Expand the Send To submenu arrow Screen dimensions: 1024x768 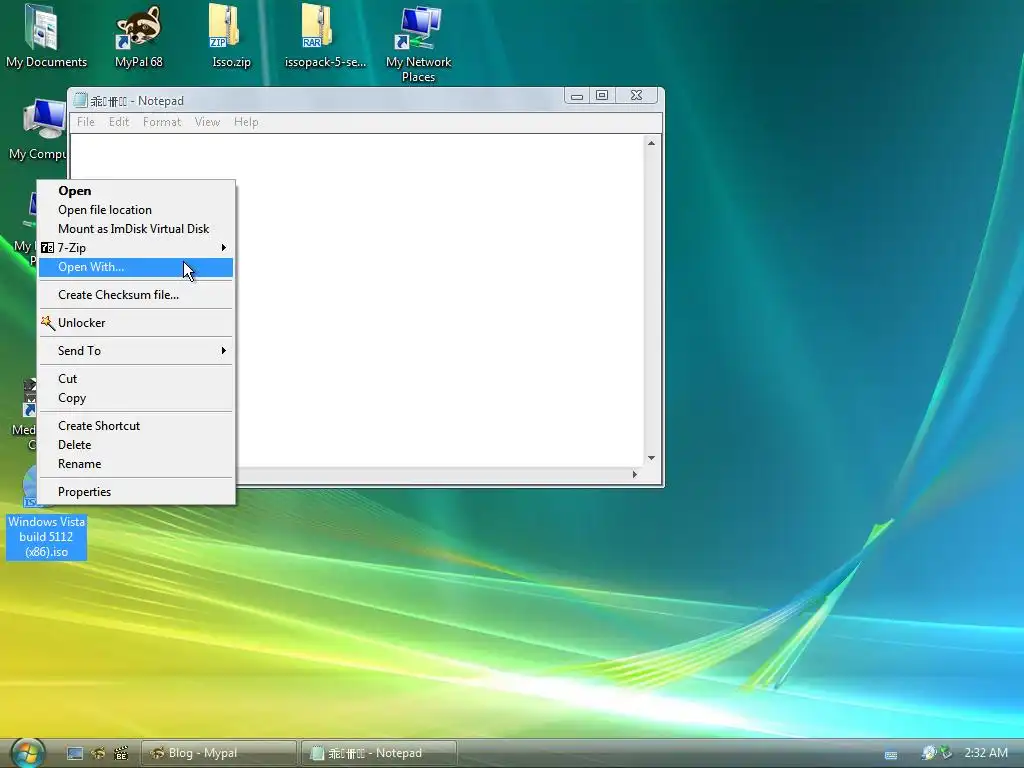[223, 351]
